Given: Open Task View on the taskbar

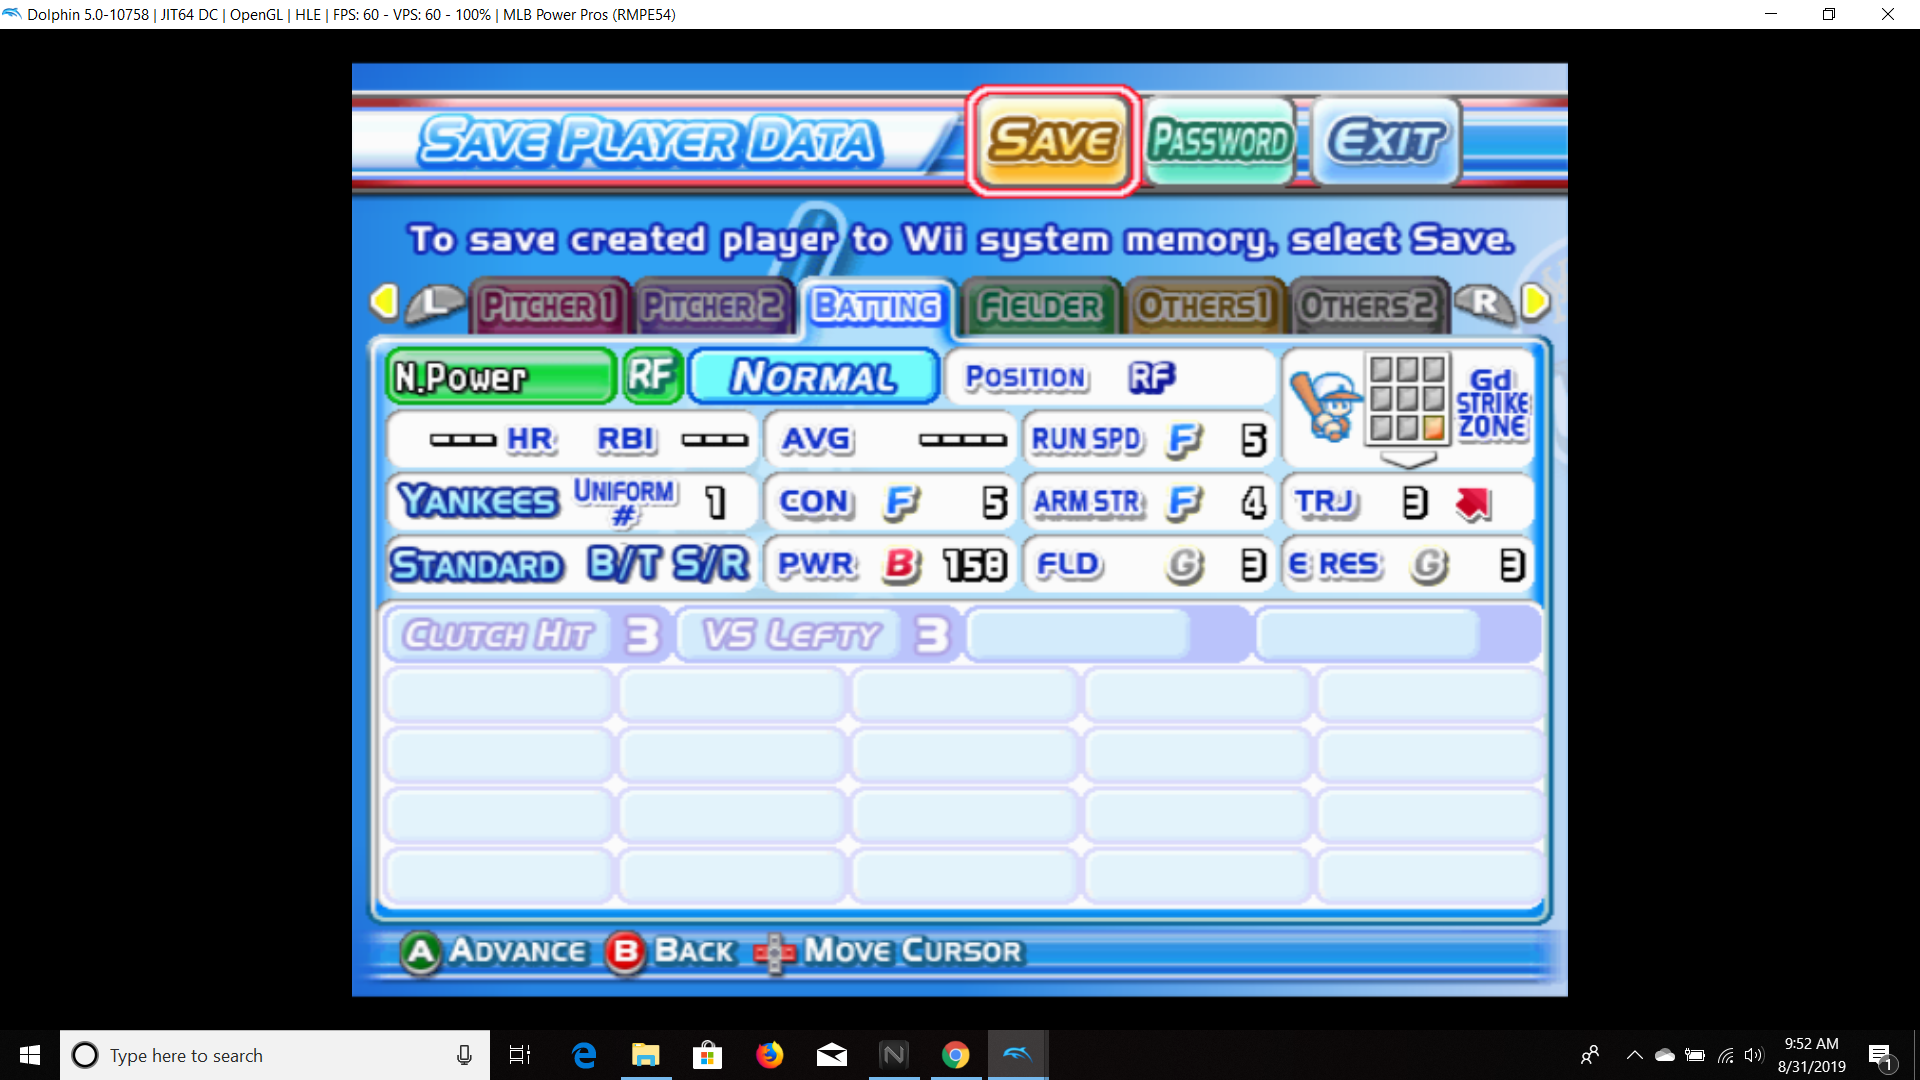Looking at the screenshot, I should [520, 1055].
